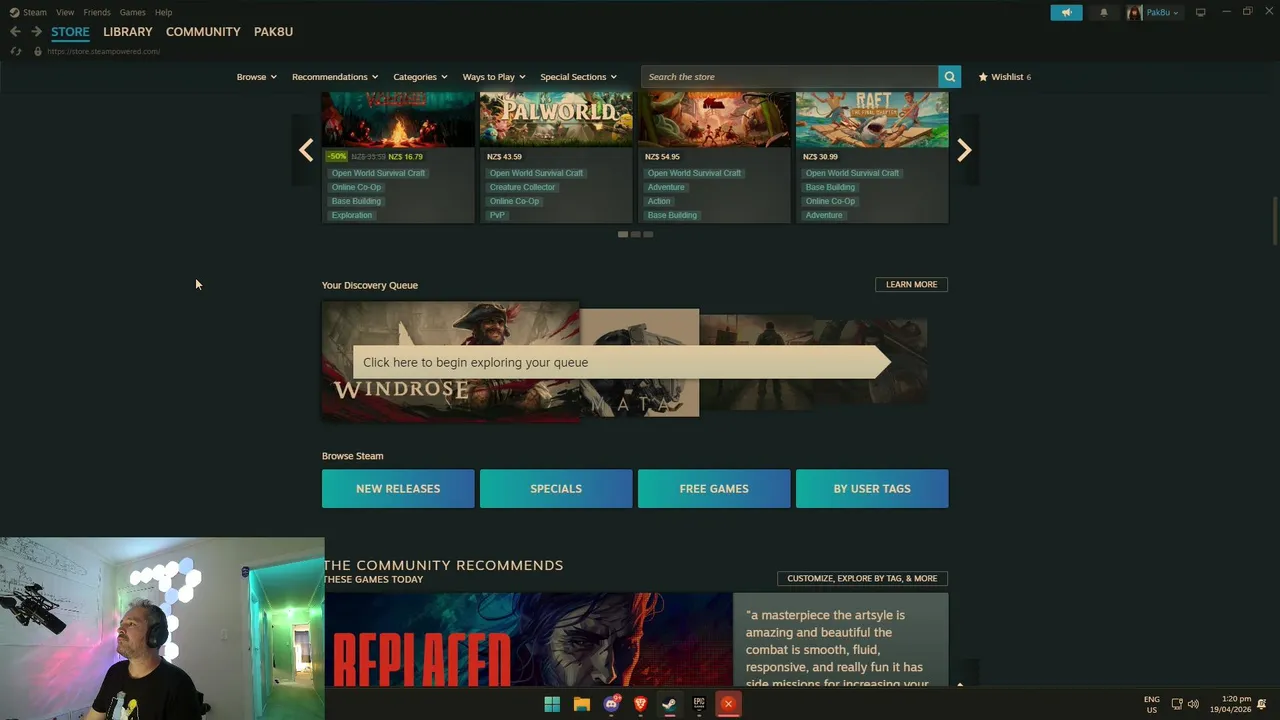The height and width of the screenshot is (720, 1280).
Task: Click the PakBu profile avatar
Action: coord(1134,12)
